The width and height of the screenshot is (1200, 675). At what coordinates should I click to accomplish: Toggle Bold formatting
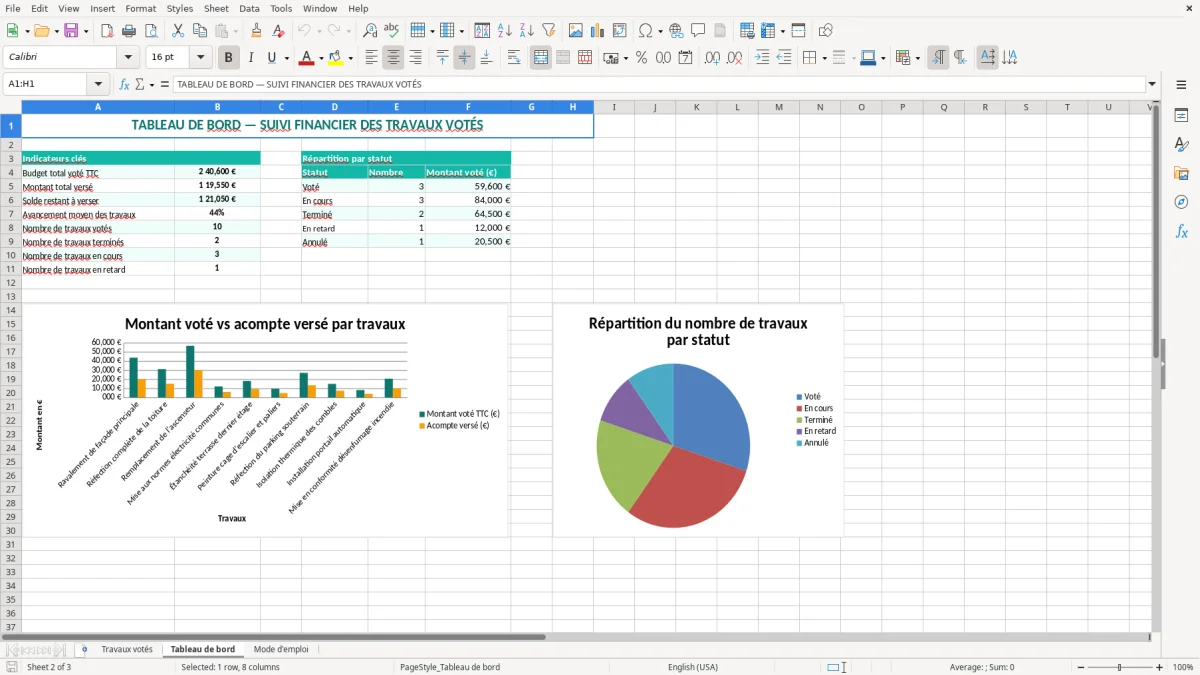[228, 58]
